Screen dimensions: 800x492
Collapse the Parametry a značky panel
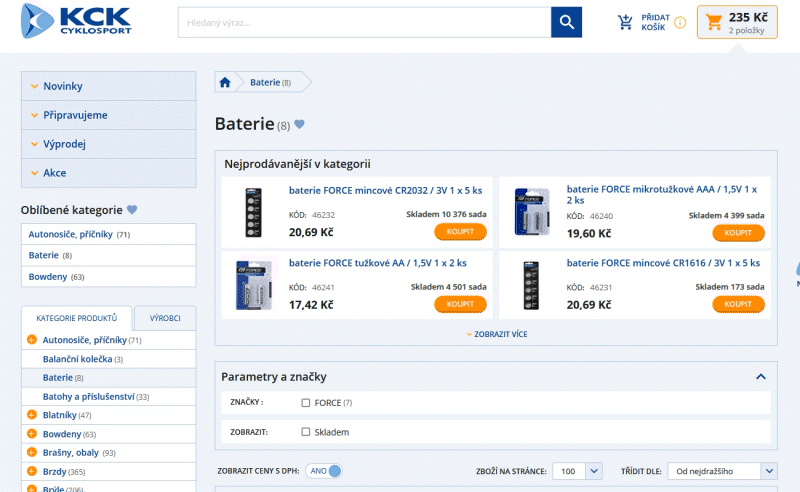pos(761,377)
